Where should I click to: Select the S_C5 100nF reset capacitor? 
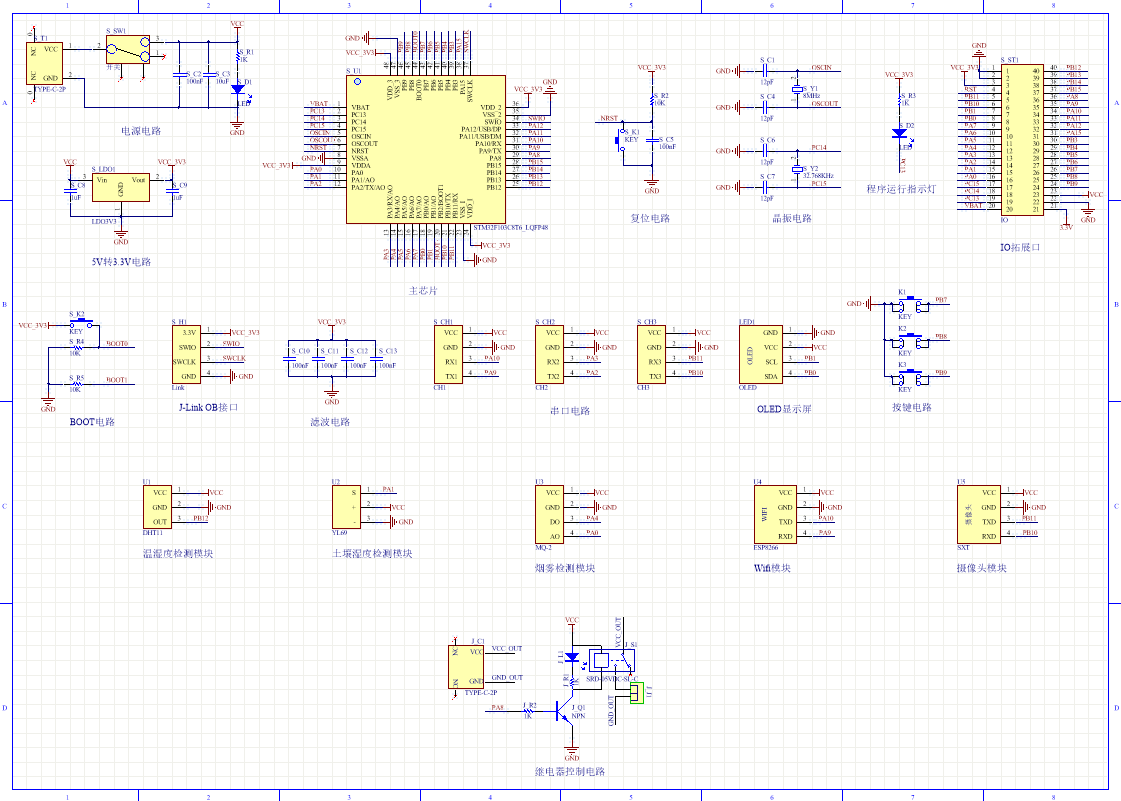coord(651,140)
